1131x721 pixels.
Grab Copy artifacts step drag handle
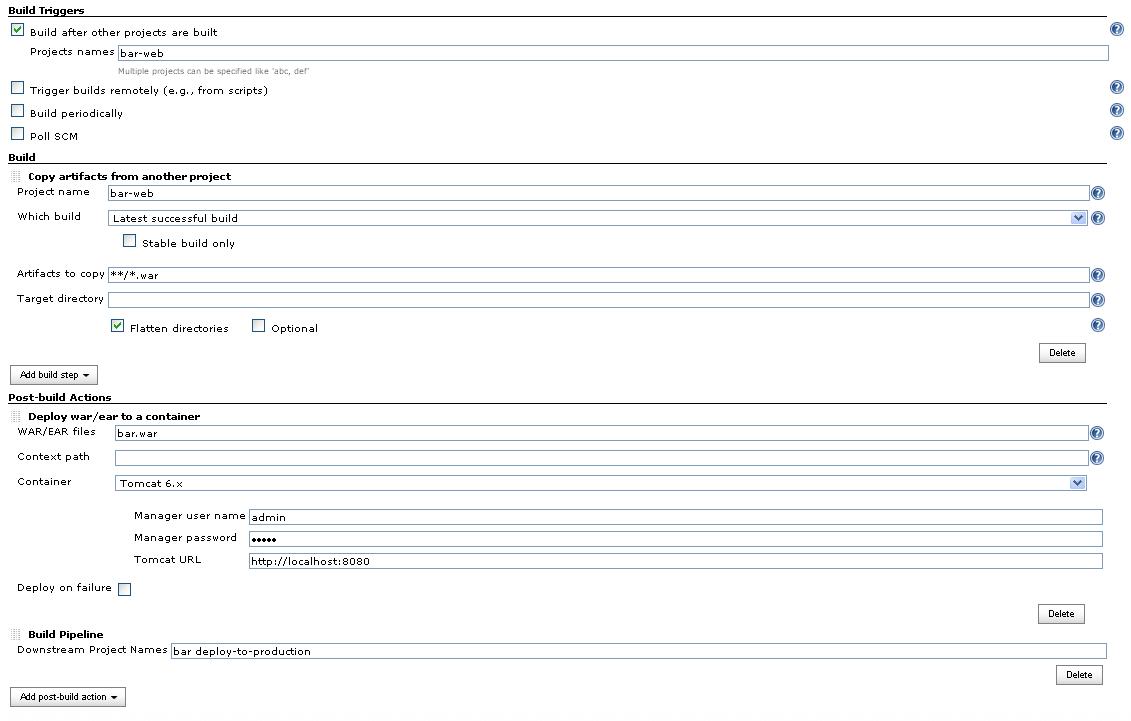[x=16, y=177]
